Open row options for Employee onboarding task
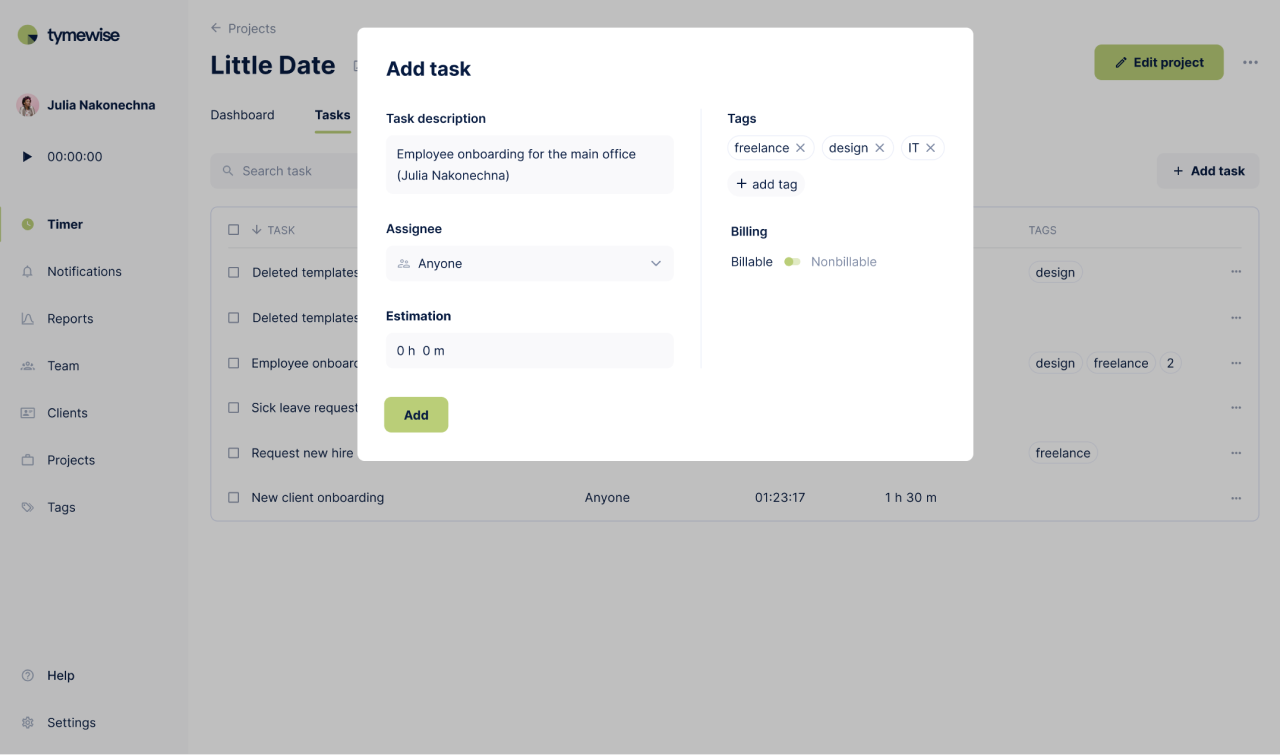Screen dimensions: 1280x755 click(x=1236, y=363)
